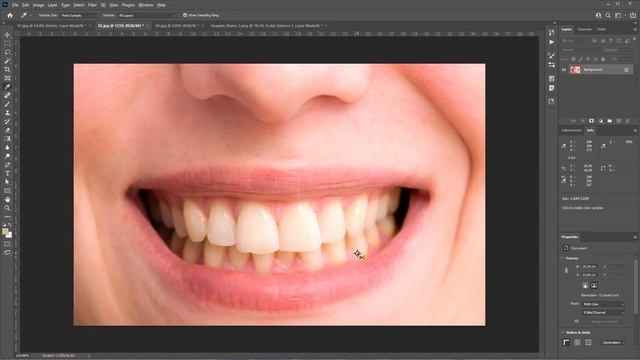The width and height of the screenshot is (640, 360).
Task: Create a new fill or adjustment layer
Action: tap(601, 121)
